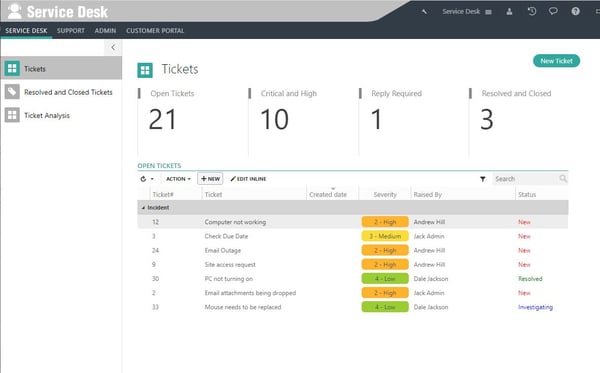Image resolution: width=600 pixels, height=373 pixels.
Task: Open ticket 'Site access request'
Action: coord(230,264)
